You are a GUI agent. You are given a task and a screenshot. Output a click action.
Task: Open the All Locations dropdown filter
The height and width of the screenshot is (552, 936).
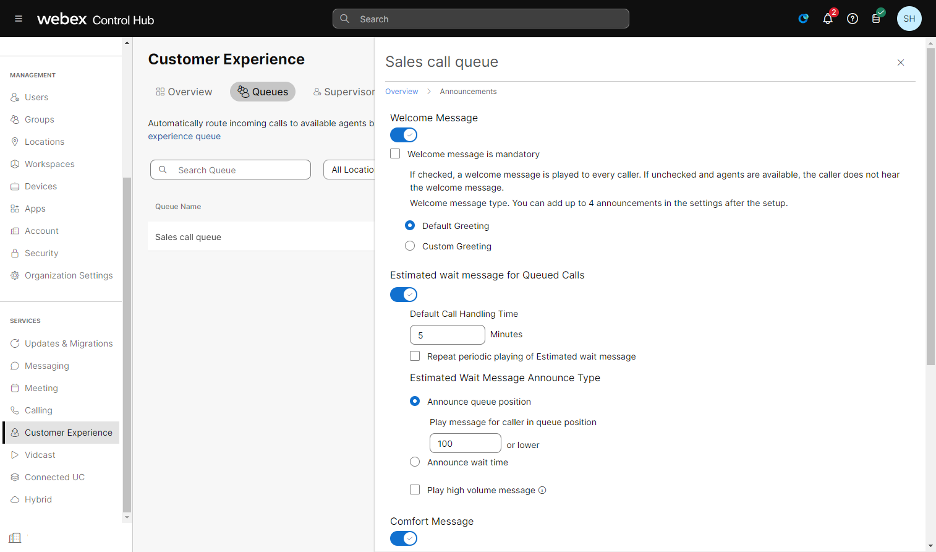click(x=351, y=170)
